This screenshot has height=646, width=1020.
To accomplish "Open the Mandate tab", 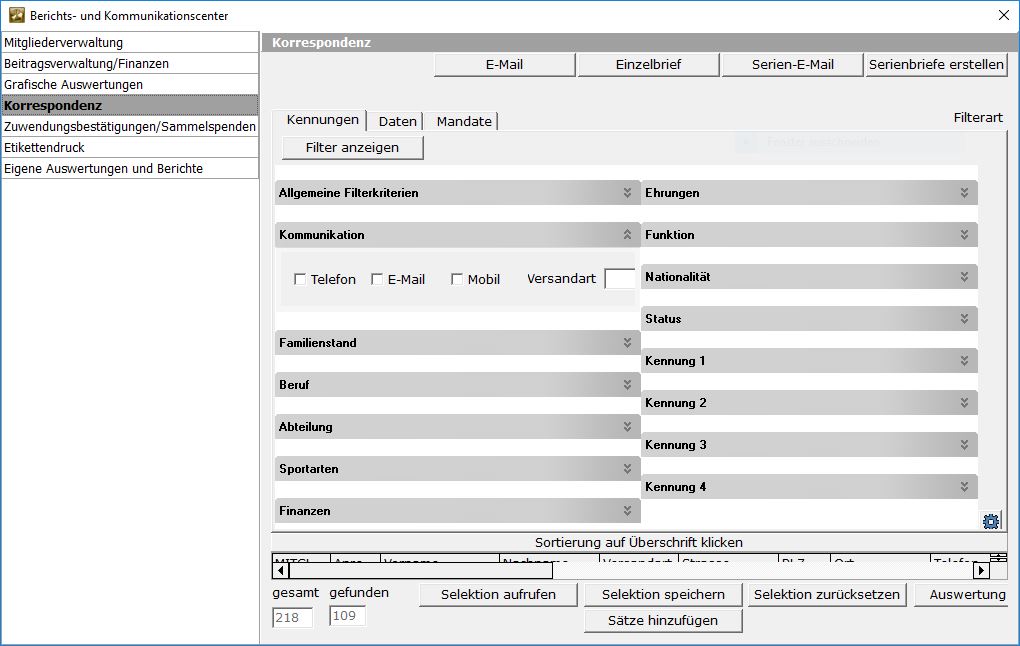I will 464,121.
